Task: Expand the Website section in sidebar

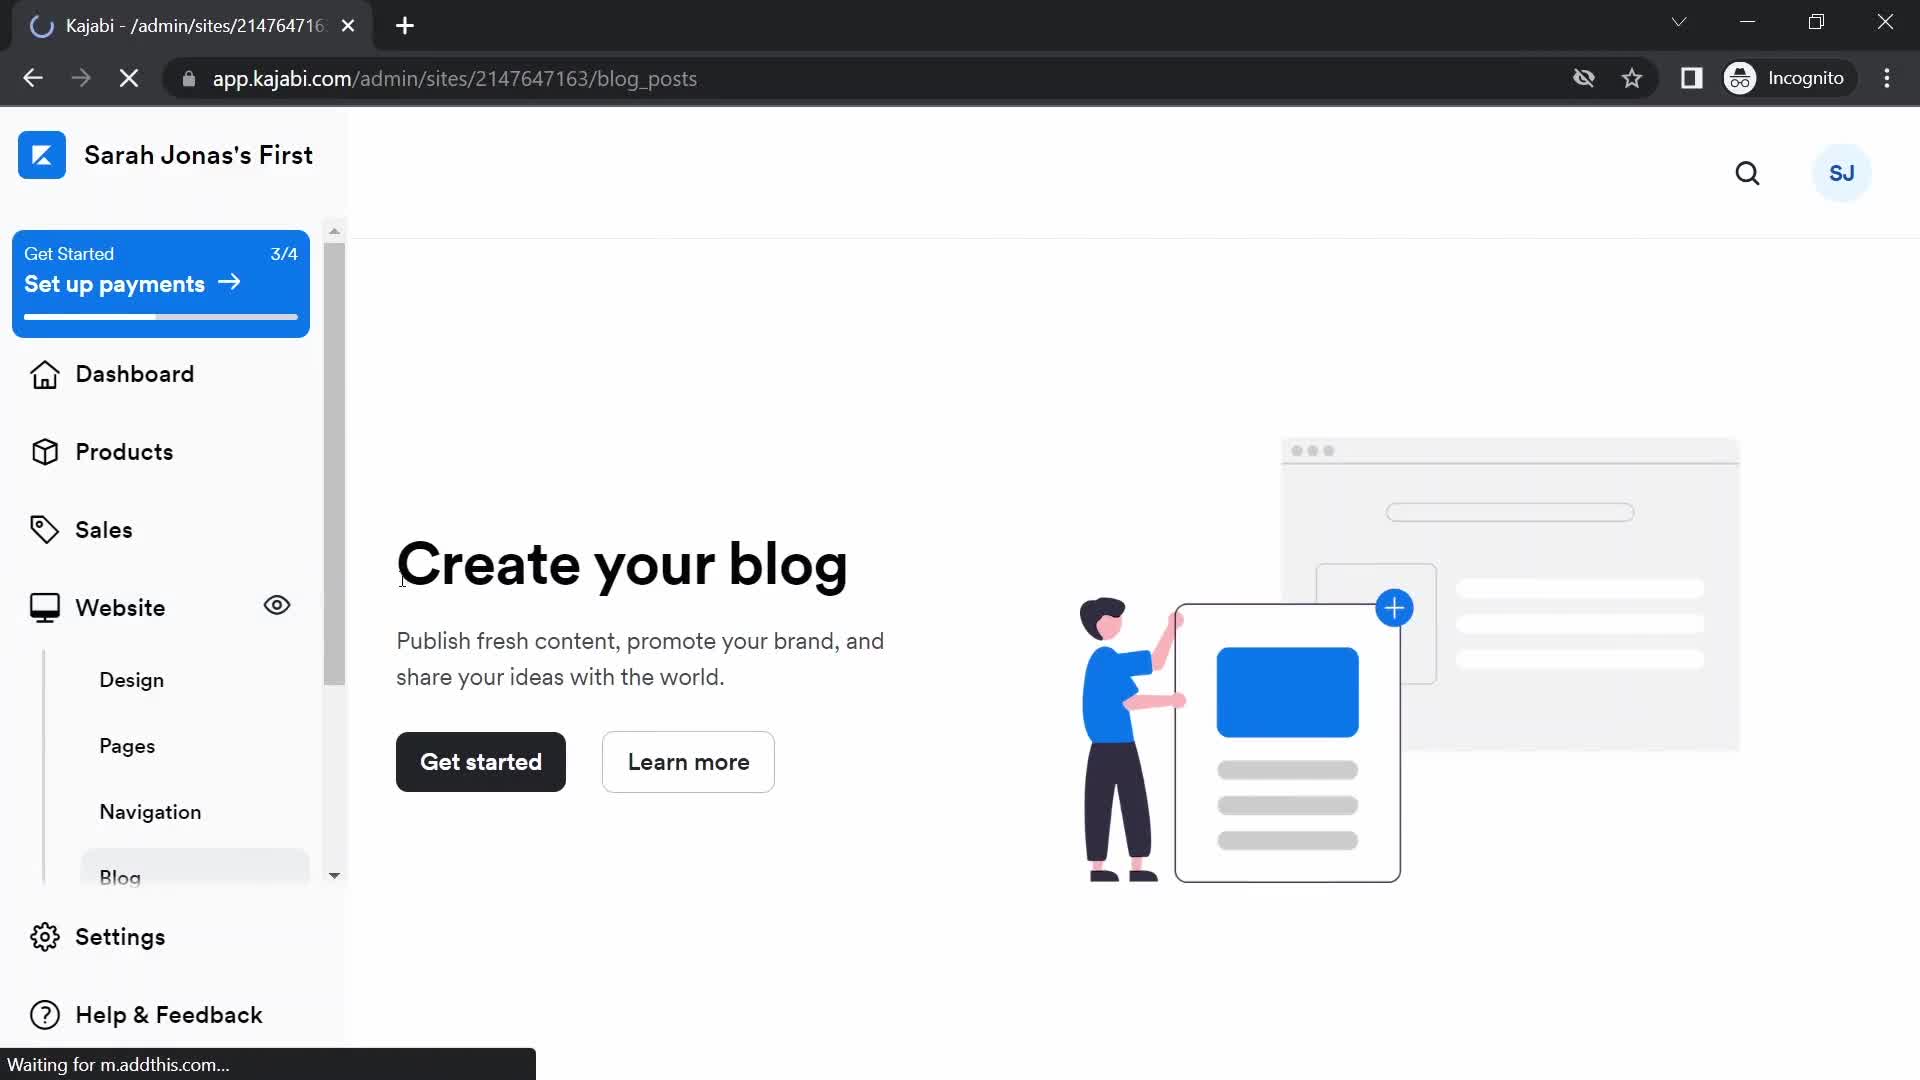Action: [120, 607]
